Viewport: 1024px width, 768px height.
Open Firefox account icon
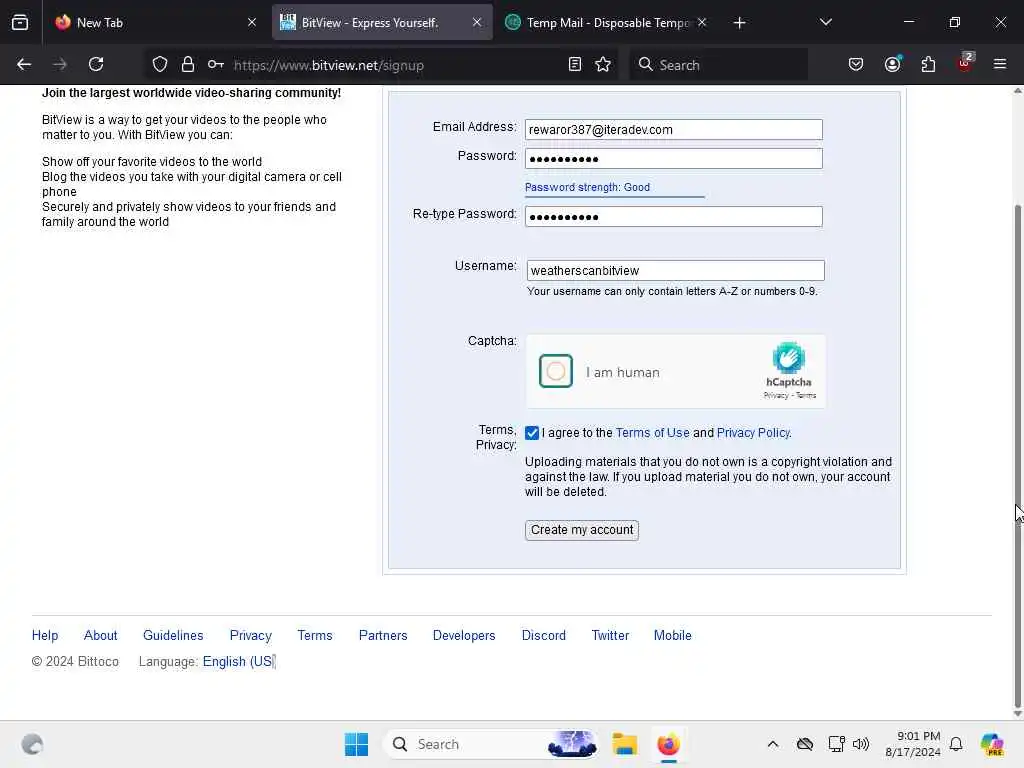coord(893,65)
